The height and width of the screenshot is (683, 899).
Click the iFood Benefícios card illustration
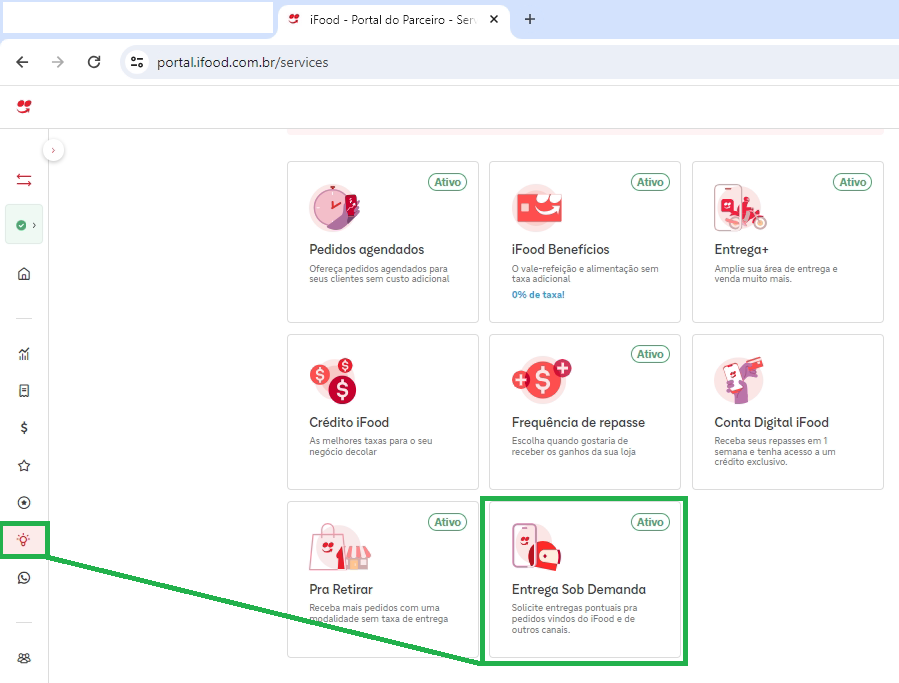[537, 207]
